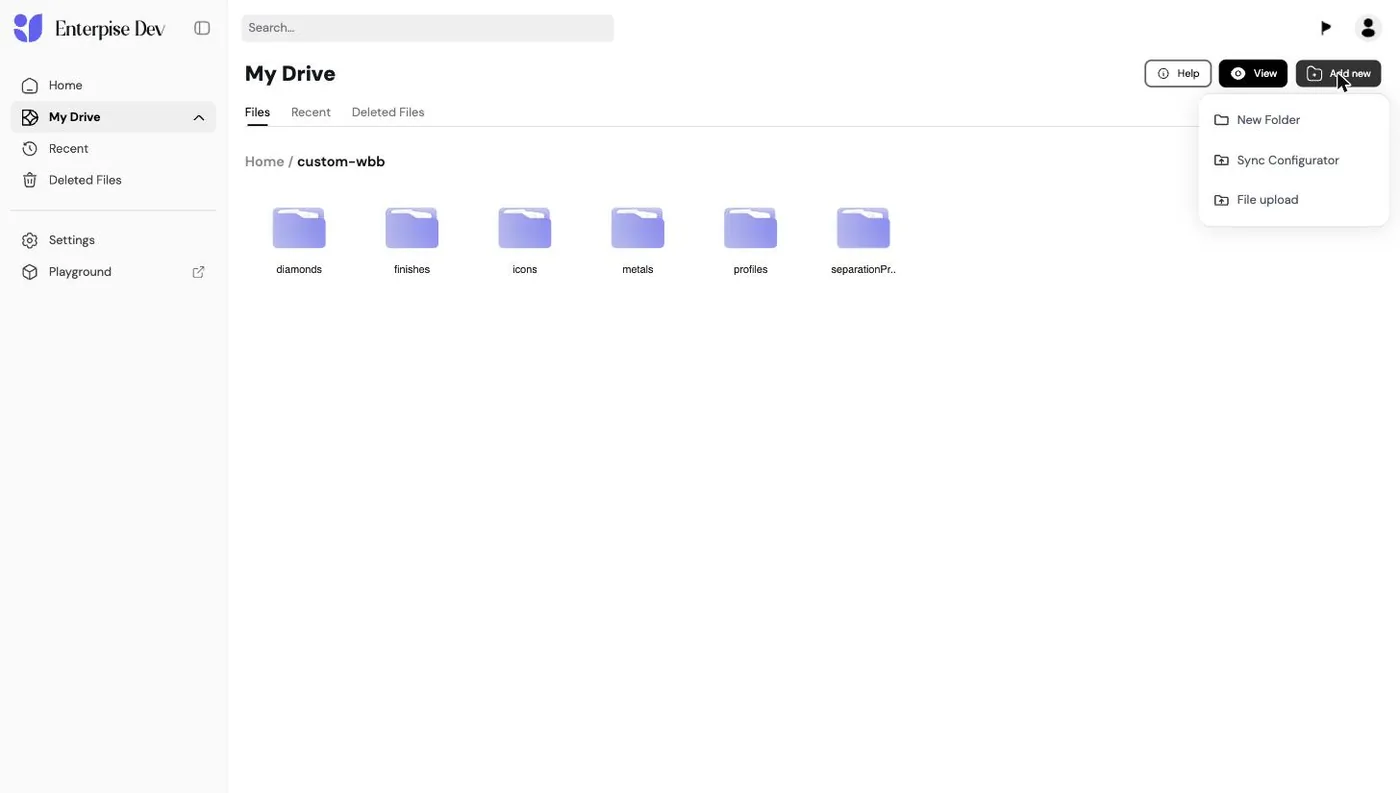Click the profiles folder name label
Screen dimensions: 1400x793
click(751, 269)
